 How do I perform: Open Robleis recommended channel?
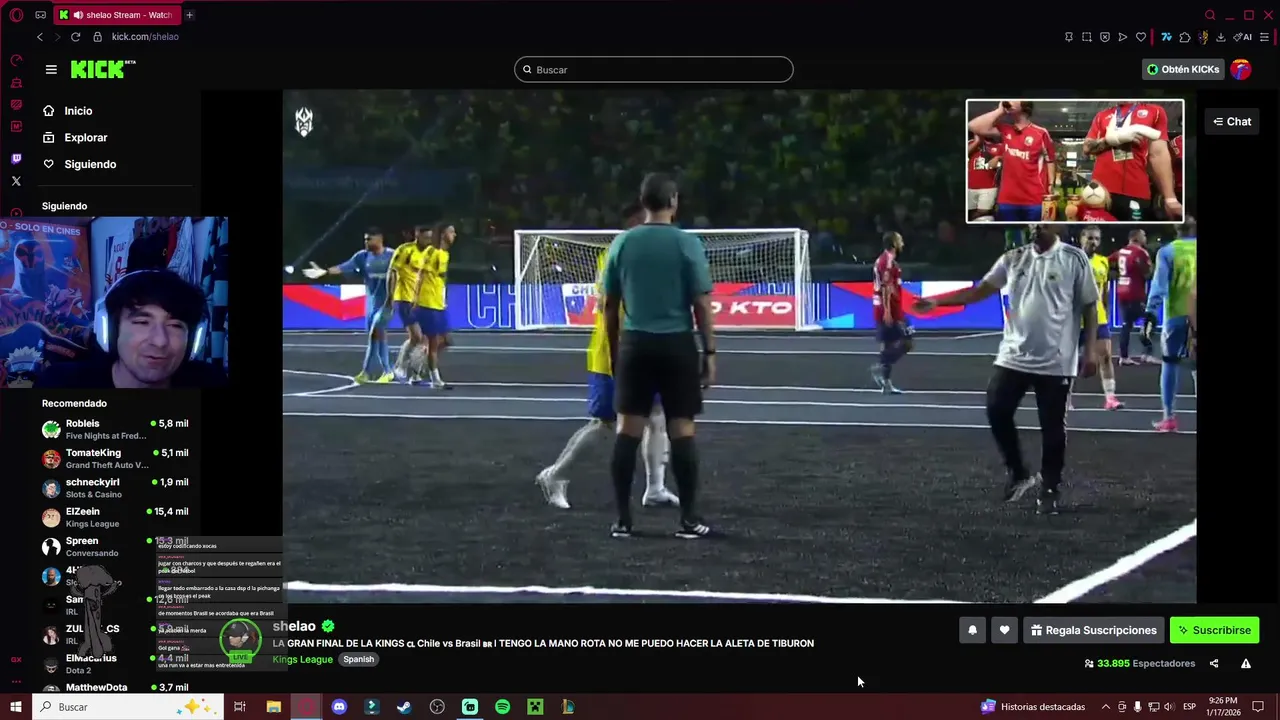[115, 429]
